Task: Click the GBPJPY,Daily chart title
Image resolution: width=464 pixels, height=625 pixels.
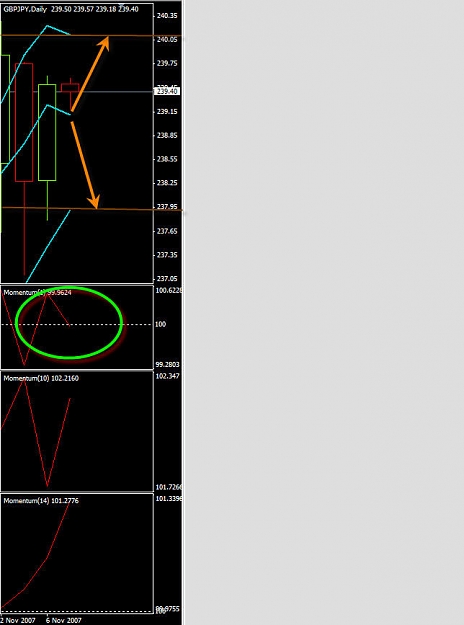Action: click(x=26, y=9)
